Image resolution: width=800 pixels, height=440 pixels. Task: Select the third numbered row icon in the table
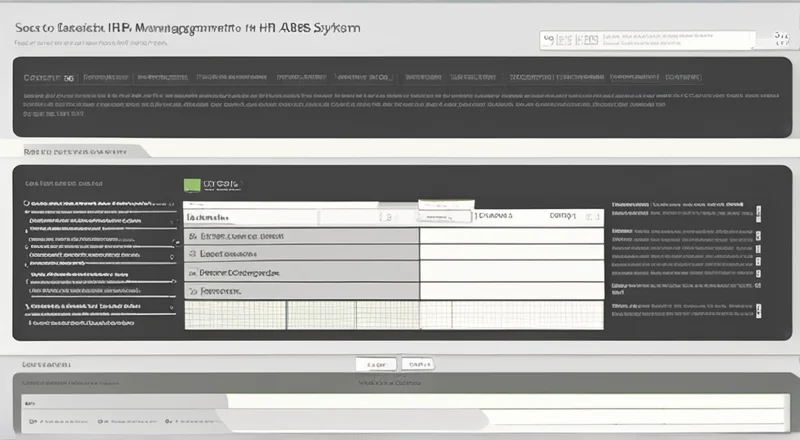(192, 272)
